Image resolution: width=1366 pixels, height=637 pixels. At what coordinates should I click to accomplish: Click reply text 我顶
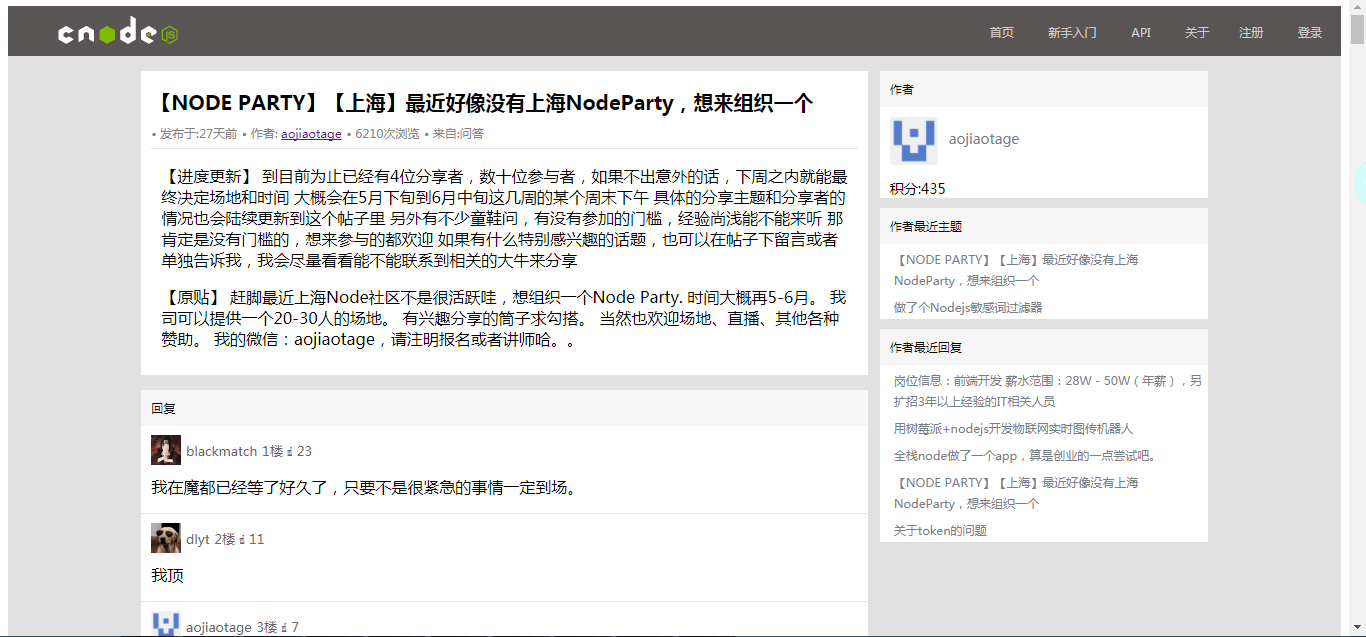coord(167,576)
